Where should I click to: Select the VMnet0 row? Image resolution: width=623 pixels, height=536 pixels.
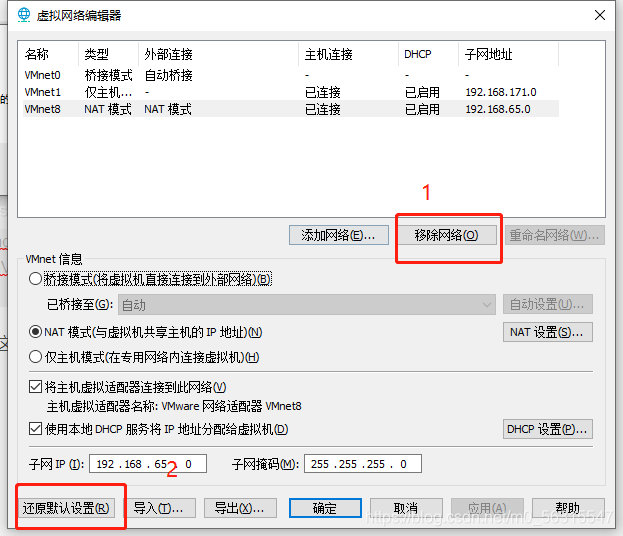pos(291,75)
